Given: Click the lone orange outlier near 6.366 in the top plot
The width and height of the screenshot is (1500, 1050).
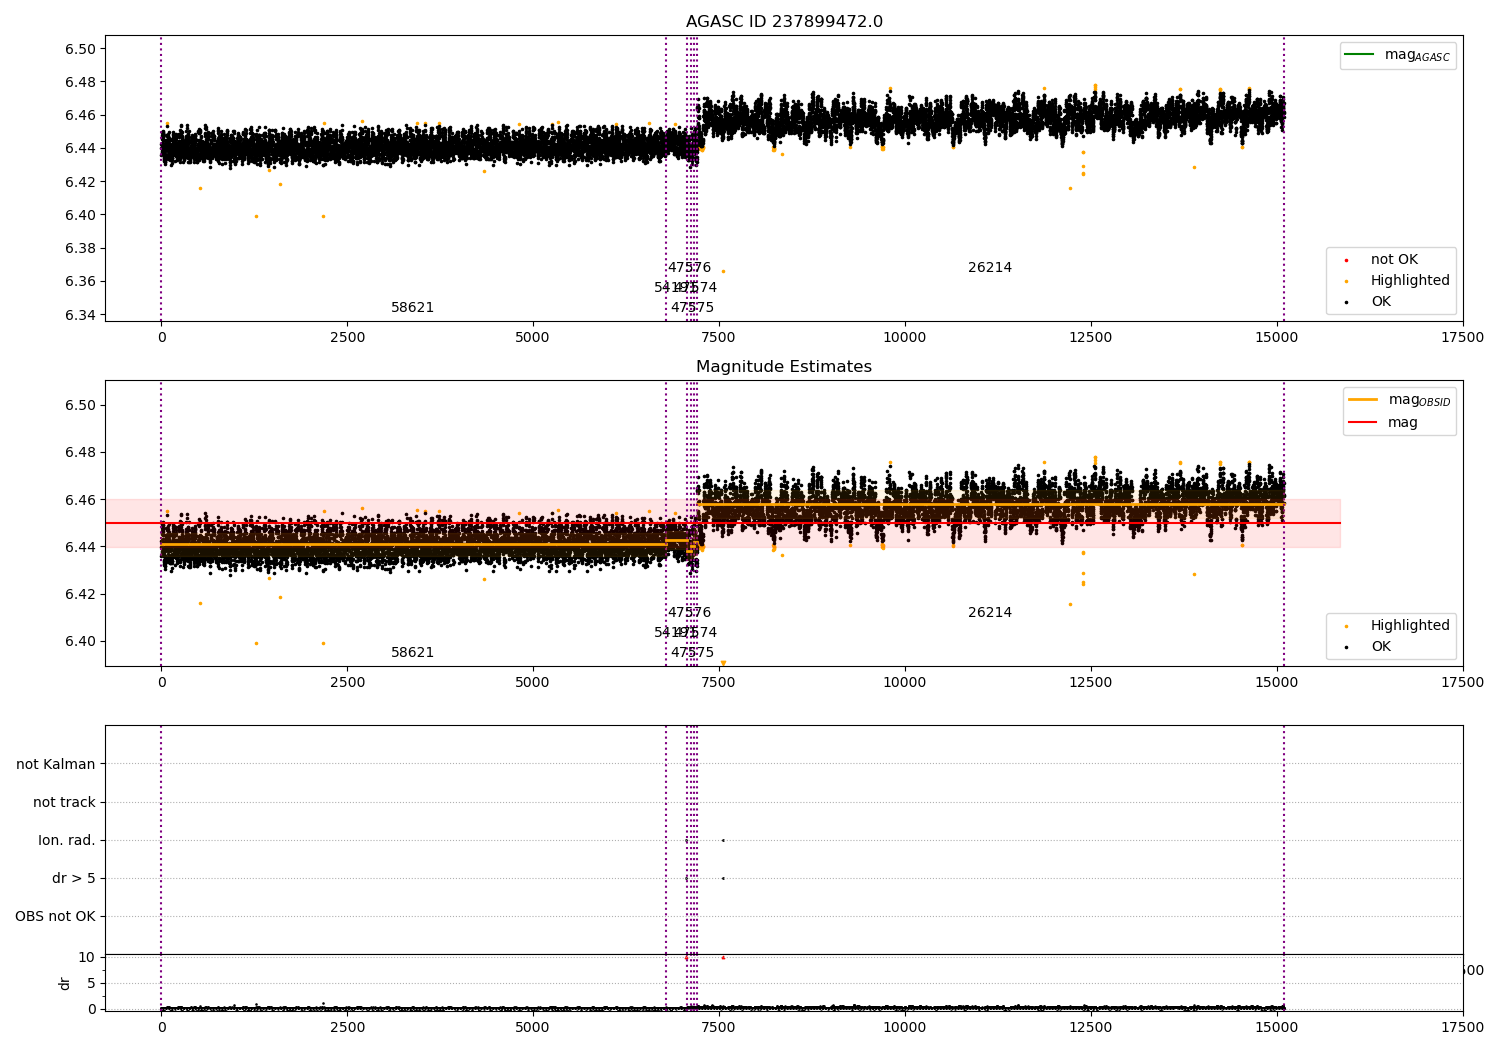Looking at the screenshot, I should 723,271.
